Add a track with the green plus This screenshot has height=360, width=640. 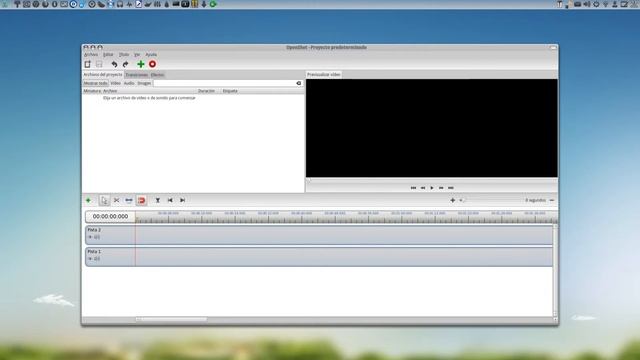88,200
